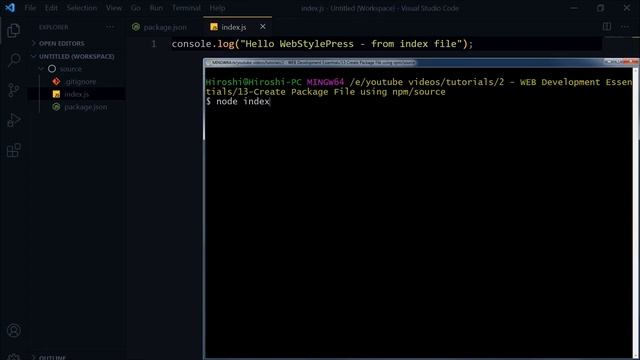
Task: Open the Extensions view
Action: coord(13,150)
